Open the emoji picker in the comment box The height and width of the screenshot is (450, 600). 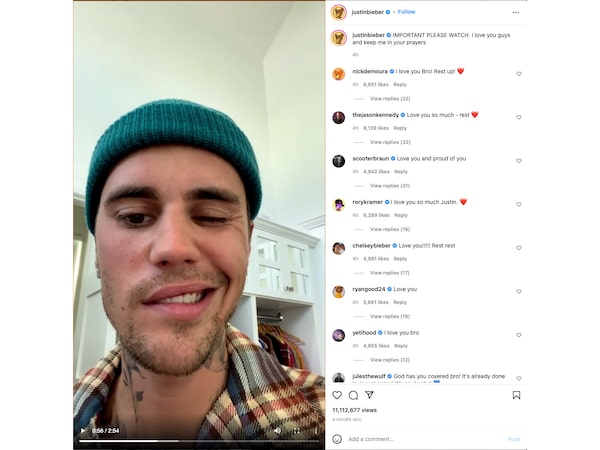pos(337,439)
